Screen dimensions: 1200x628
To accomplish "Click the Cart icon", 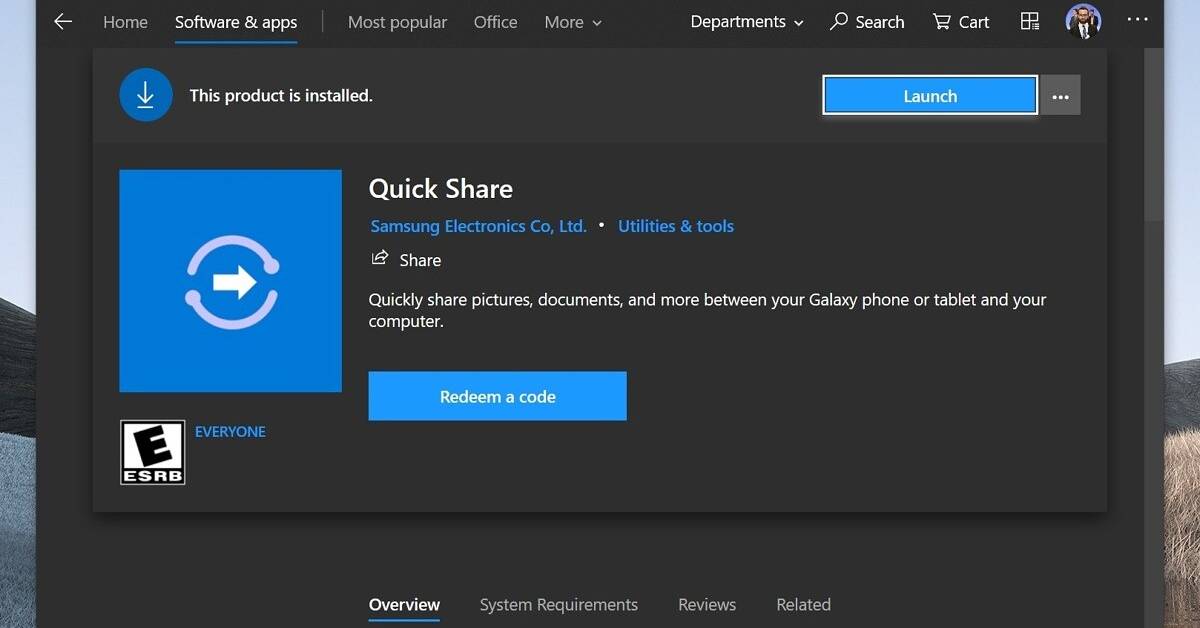I will click(942, 21).
